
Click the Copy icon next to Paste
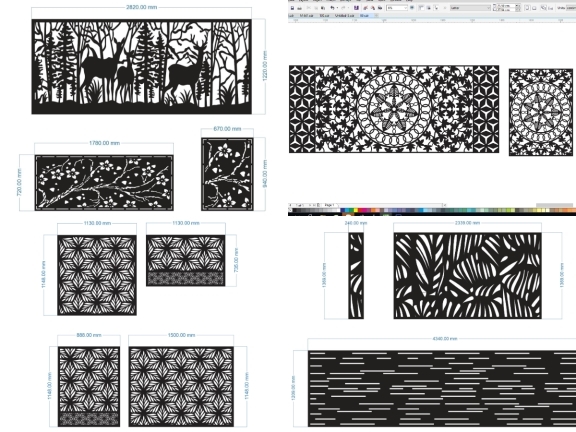pyautogui.click(x=316, y=8)
